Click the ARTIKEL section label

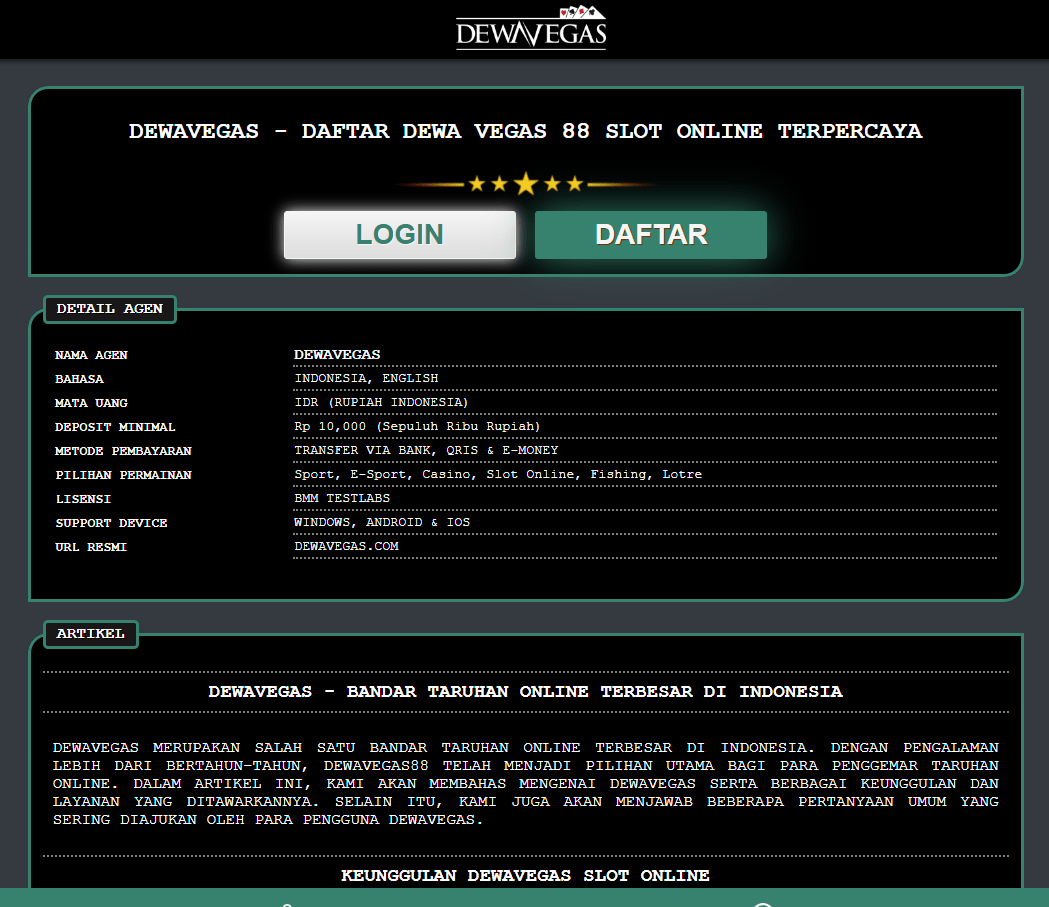point(90,634)
